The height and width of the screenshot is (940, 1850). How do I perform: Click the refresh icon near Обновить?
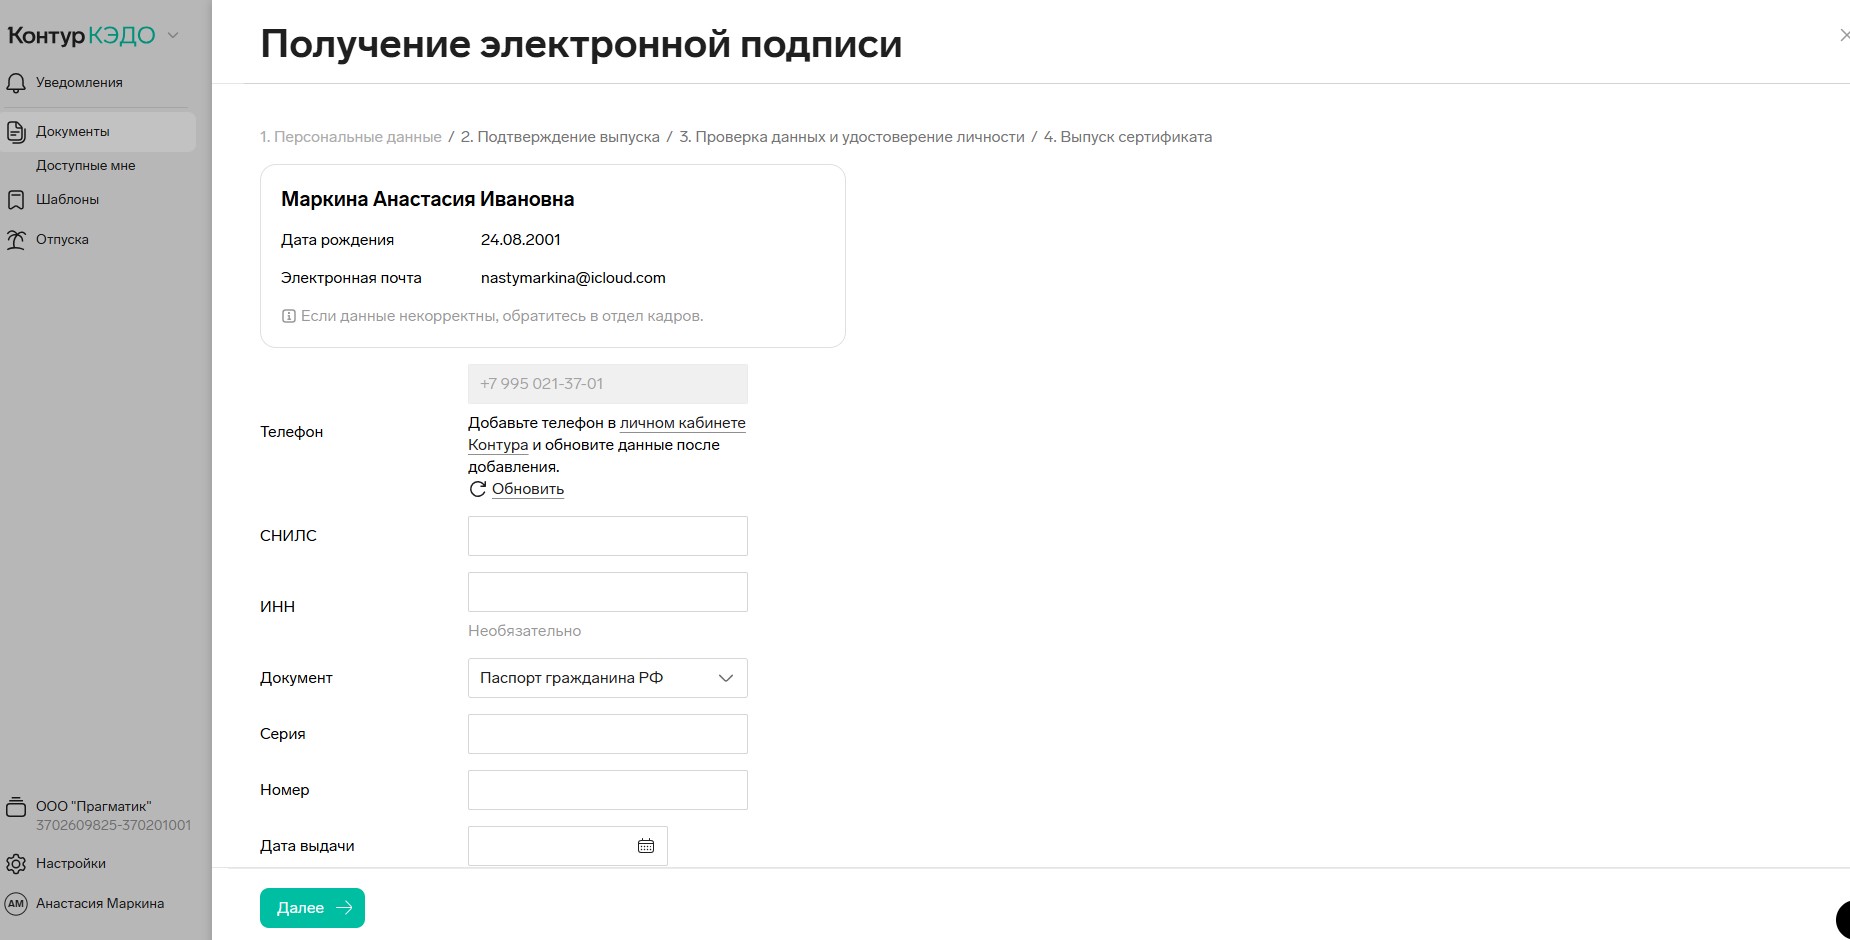(478, 489)
